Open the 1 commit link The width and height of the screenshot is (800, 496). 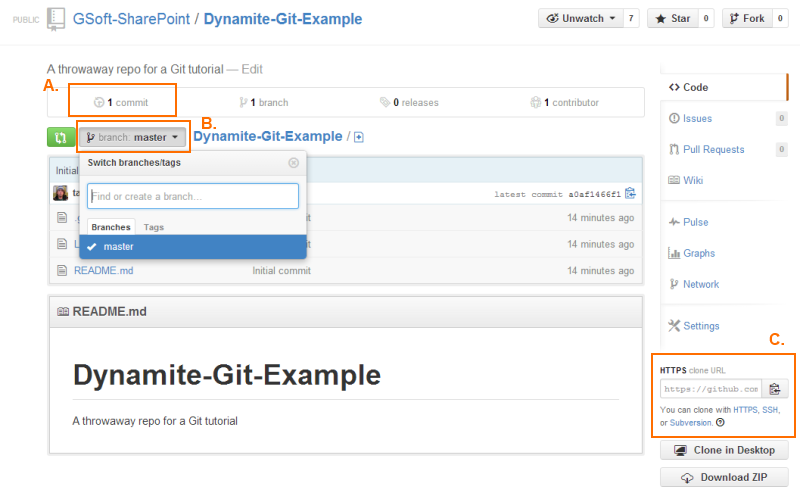click(121, 103)
